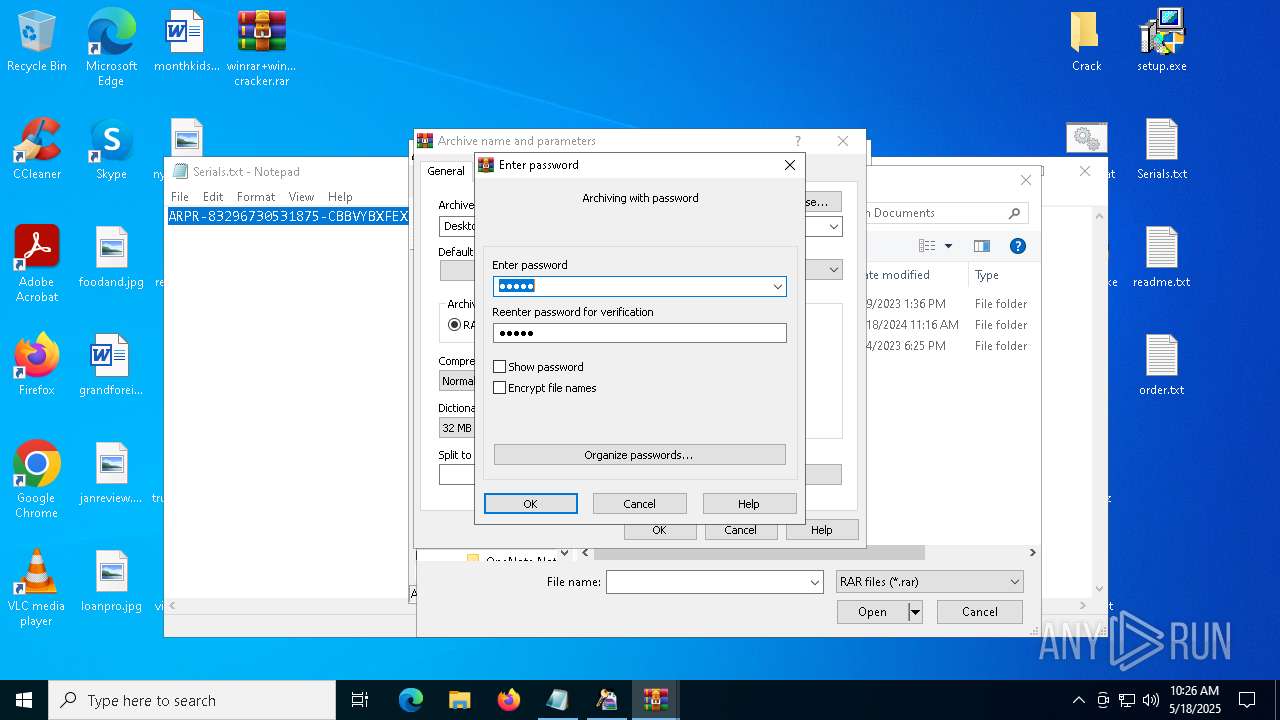Click Help in Archive name and parameters
The width and height of the screenshot is (1280, 720).
click(x=822, y=530)
